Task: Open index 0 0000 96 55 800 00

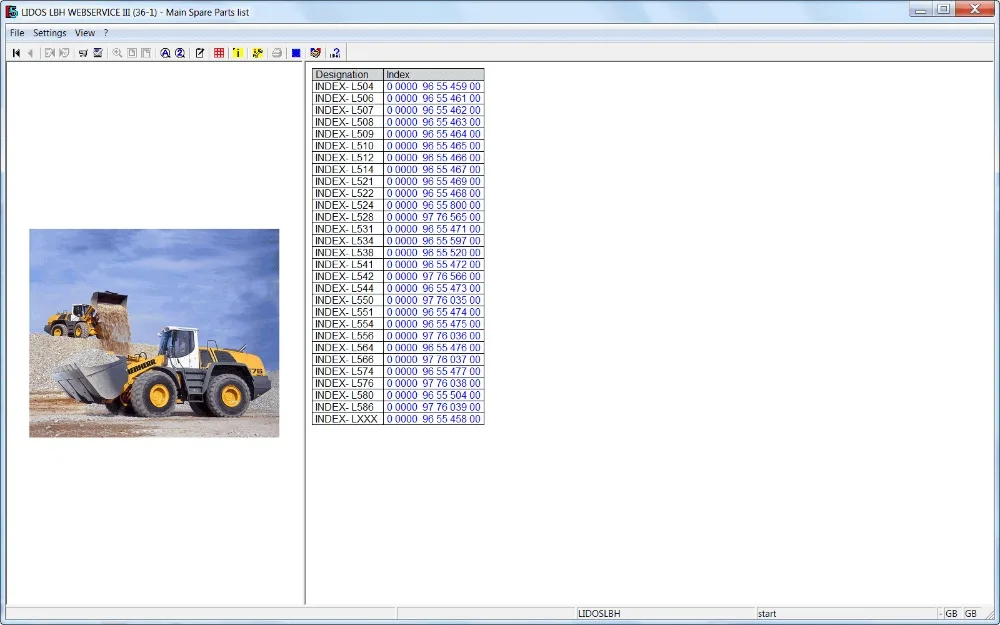Action: (434, 205)
